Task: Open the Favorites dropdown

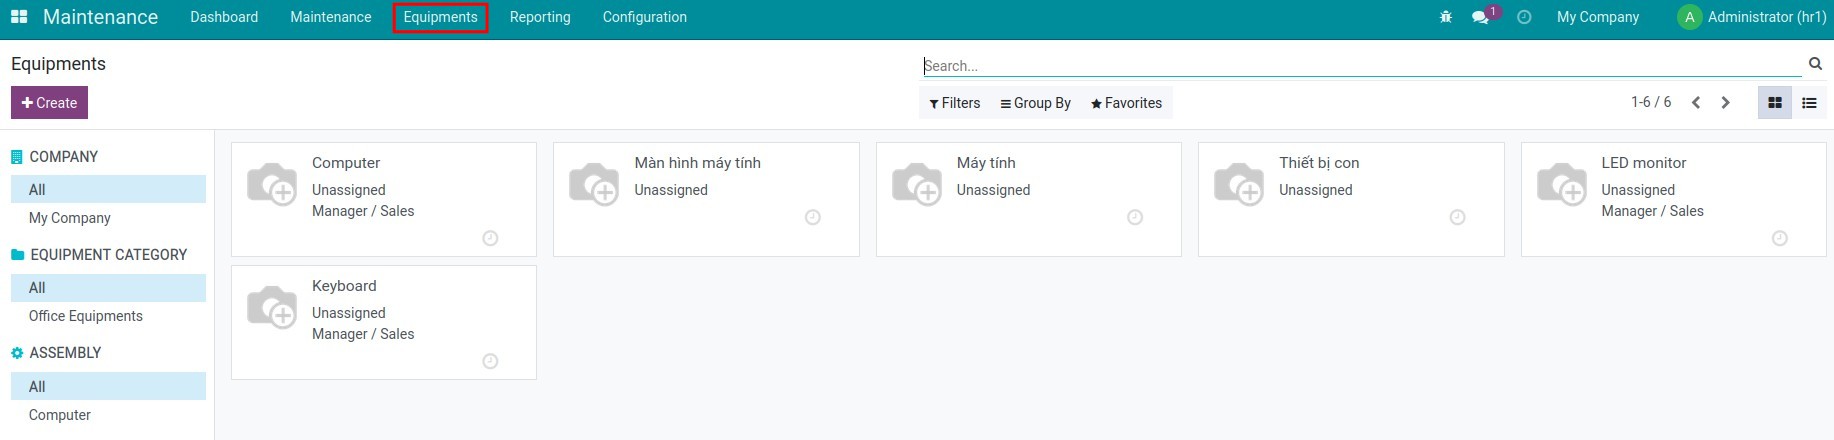Action: 1126,103
